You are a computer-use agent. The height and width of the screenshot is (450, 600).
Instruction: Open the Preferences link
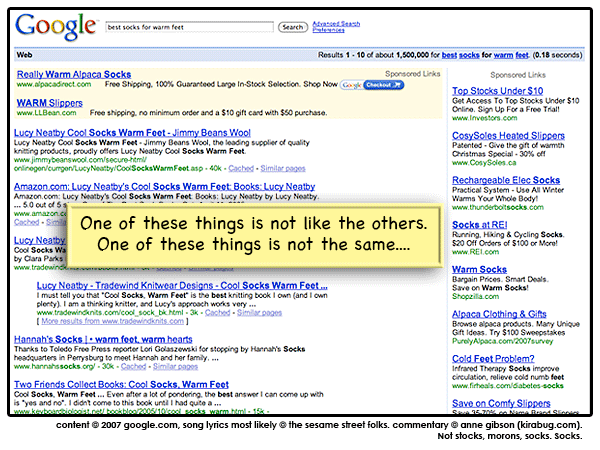point(328,30)
